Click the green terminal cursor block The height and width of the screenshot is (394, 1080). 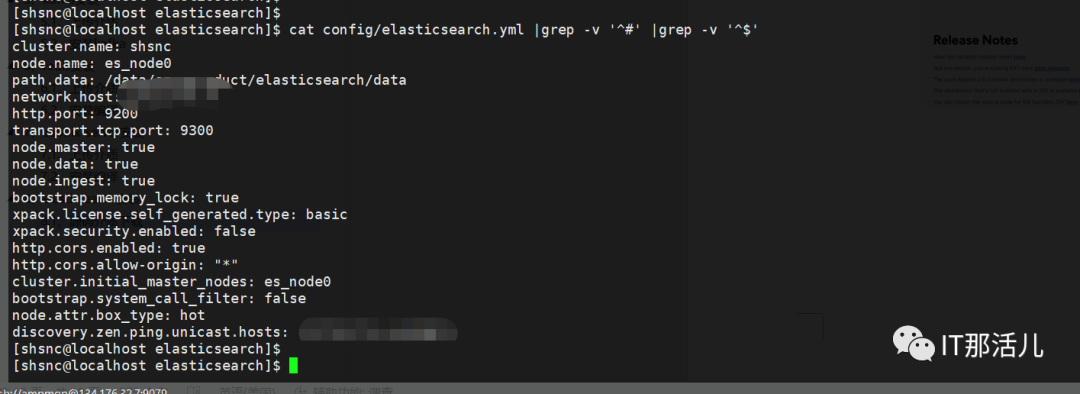point(293,366)
